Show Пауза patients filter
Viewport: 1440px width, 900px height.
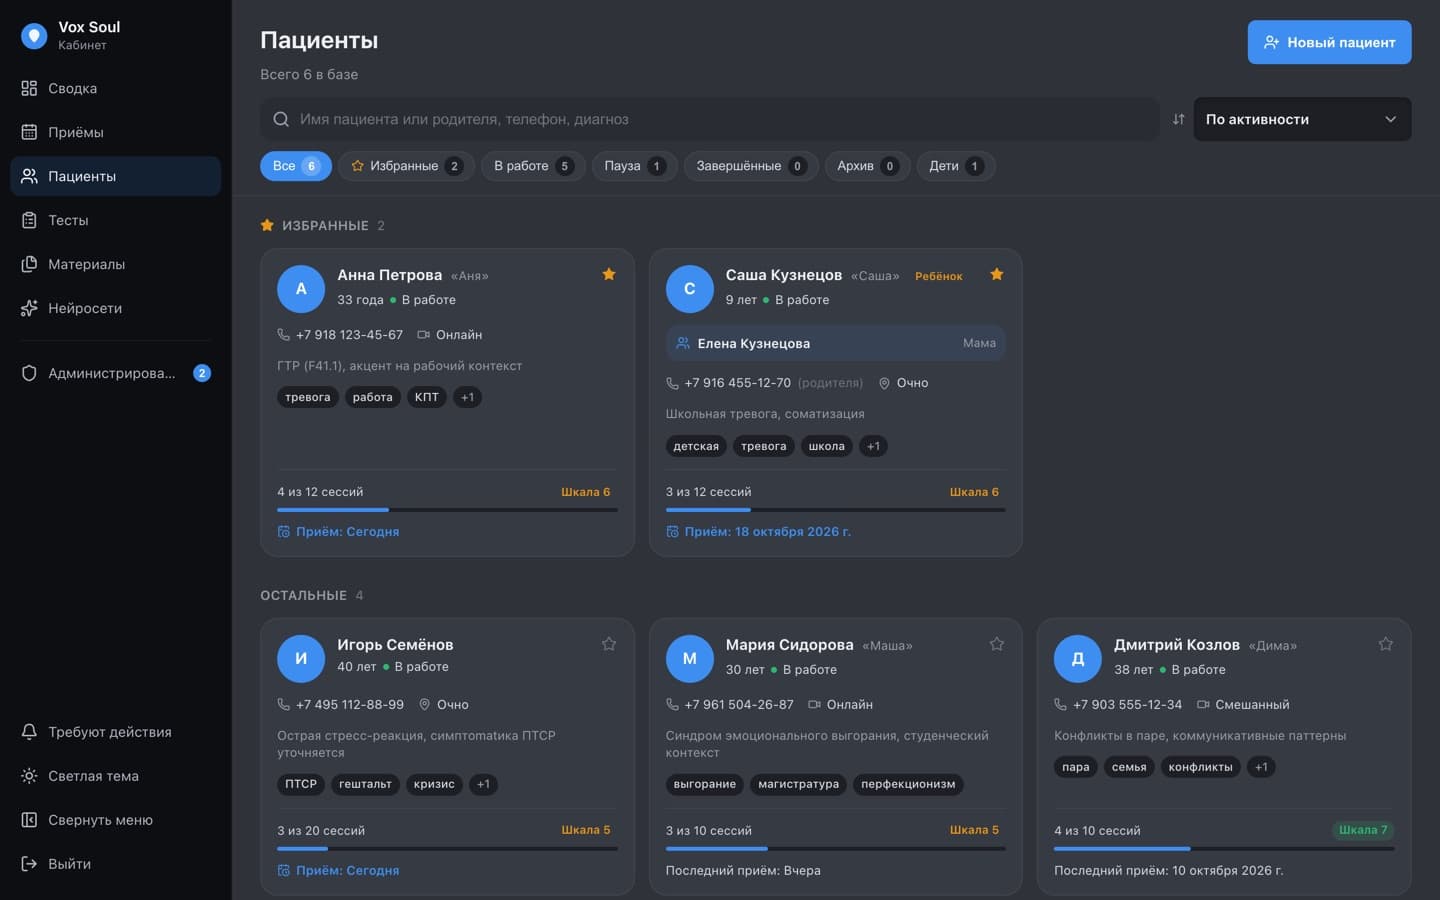634,166
